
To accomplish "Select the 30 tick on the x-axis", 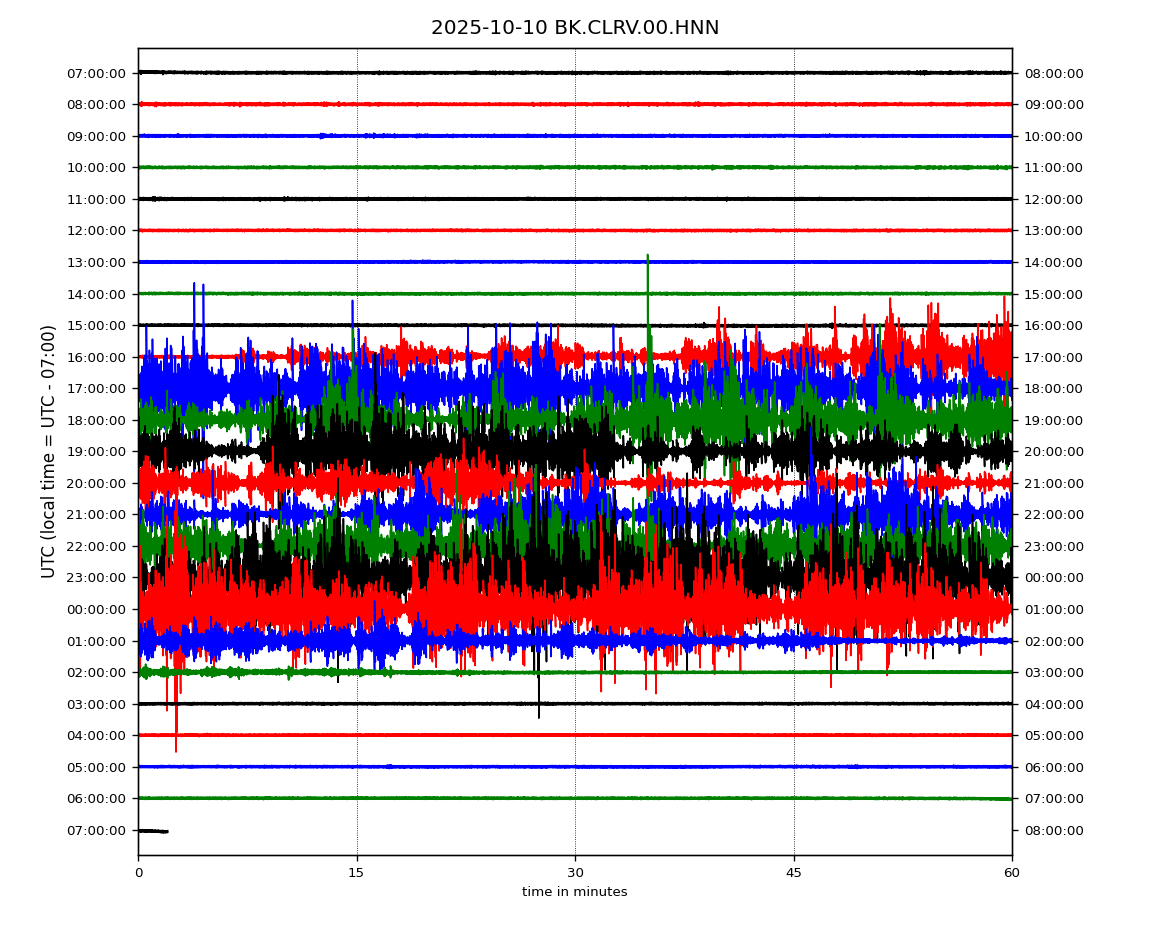I will click(x=575, y=873).
